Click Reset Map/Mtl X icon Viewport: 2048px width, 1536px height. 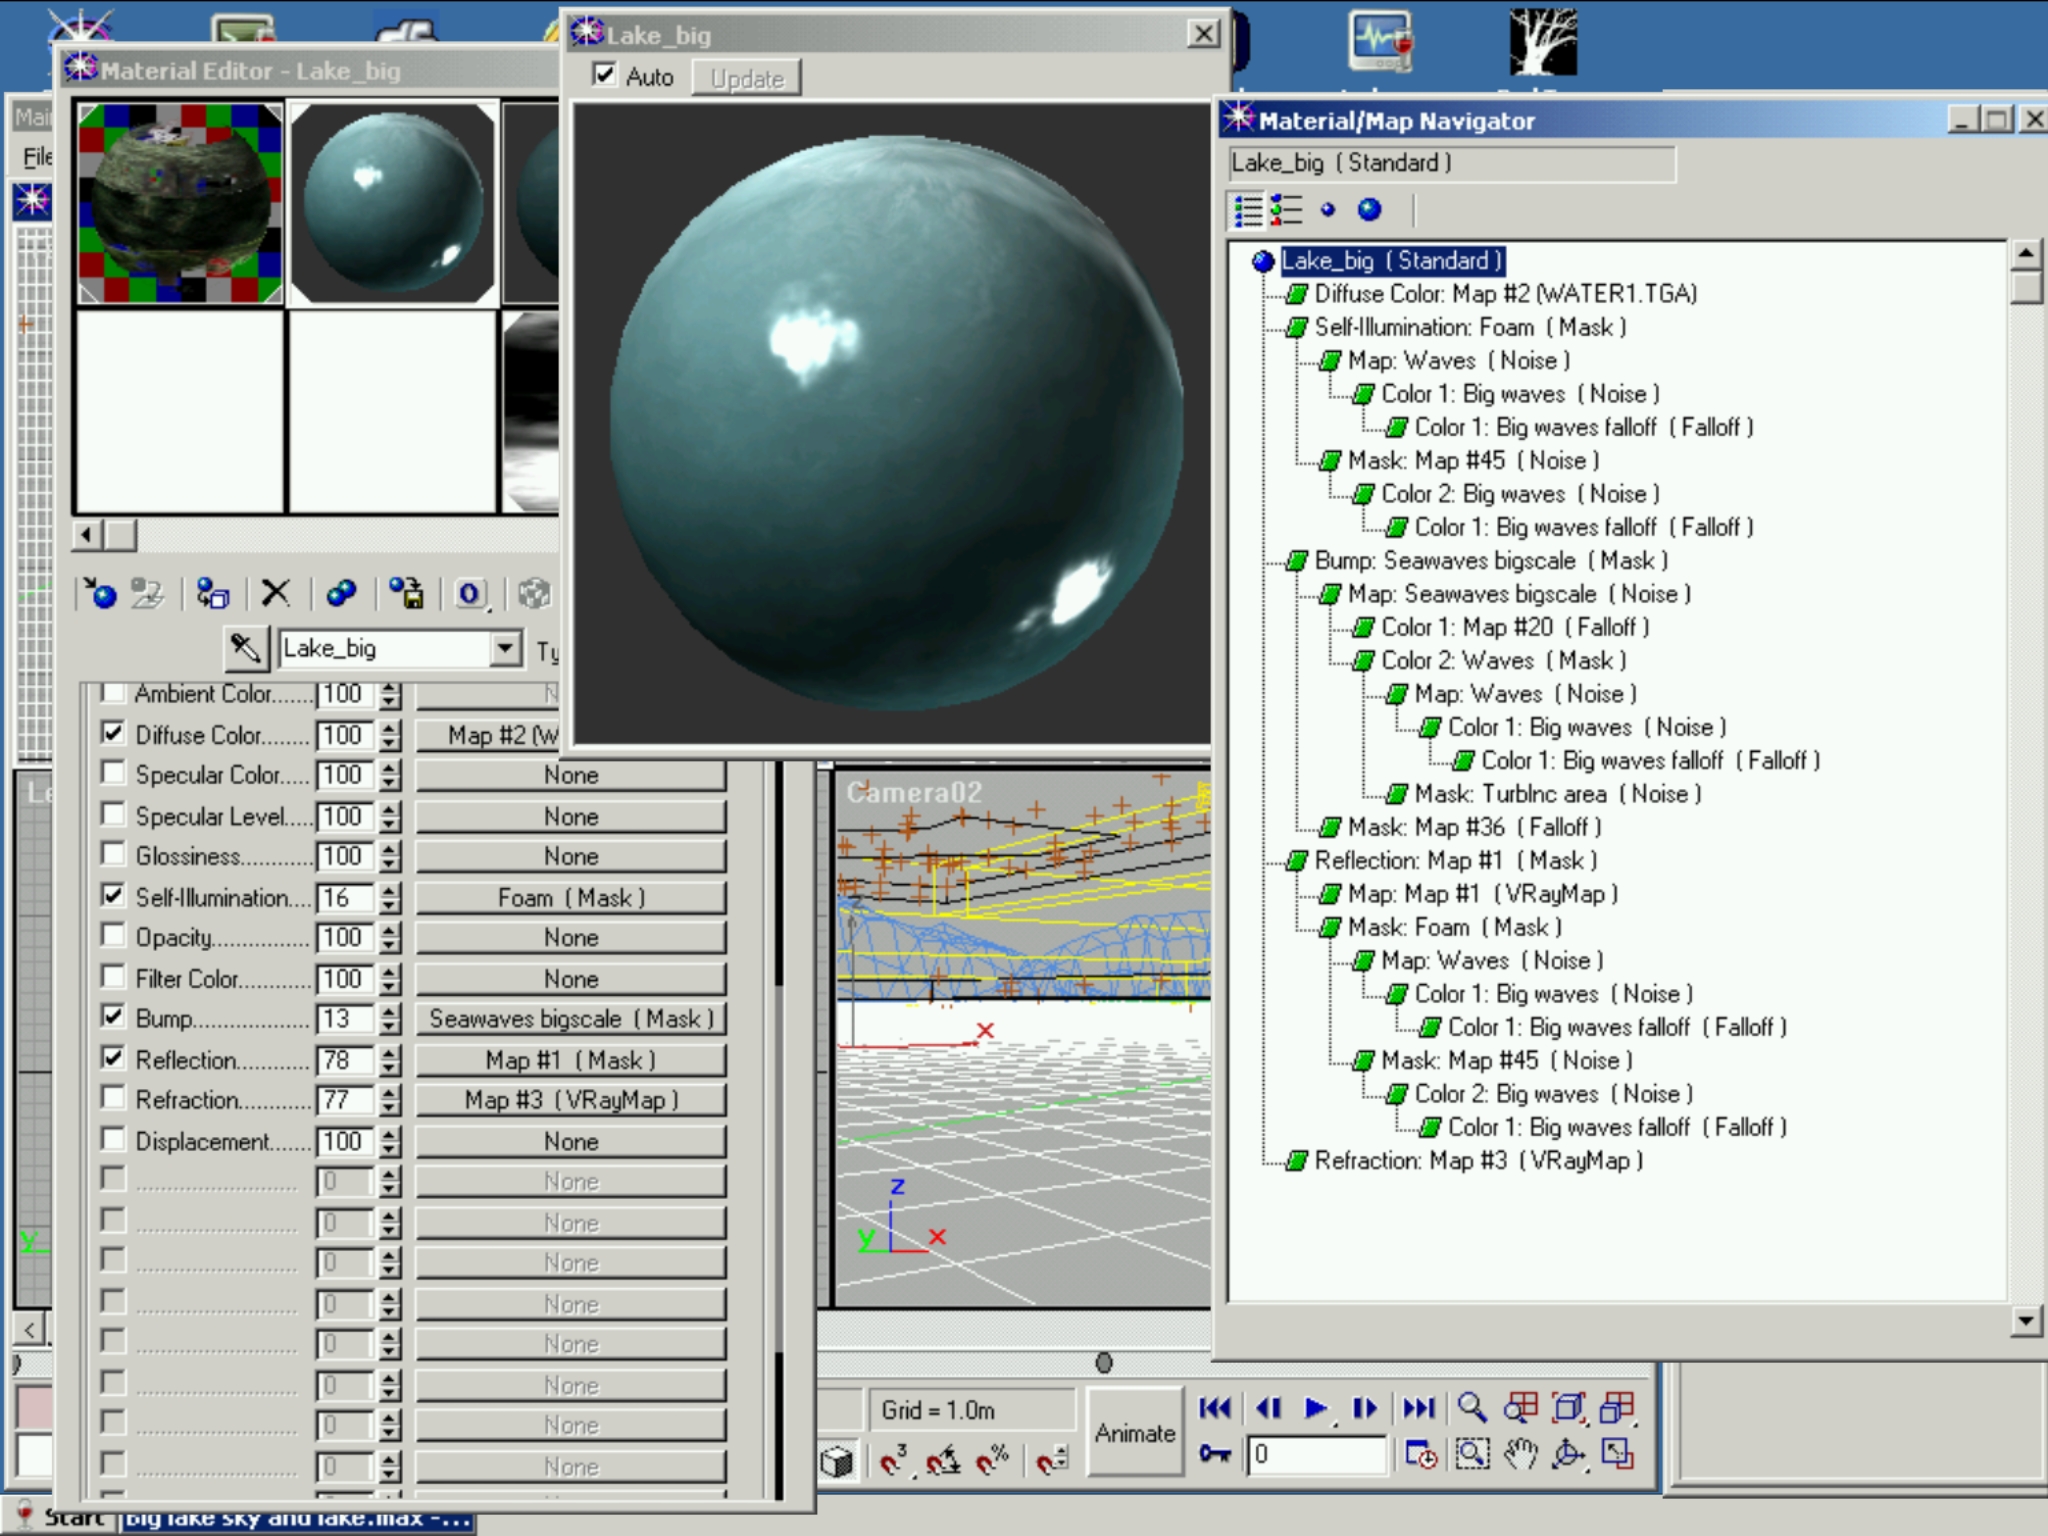pyautogui.click(x=275, y=594)
